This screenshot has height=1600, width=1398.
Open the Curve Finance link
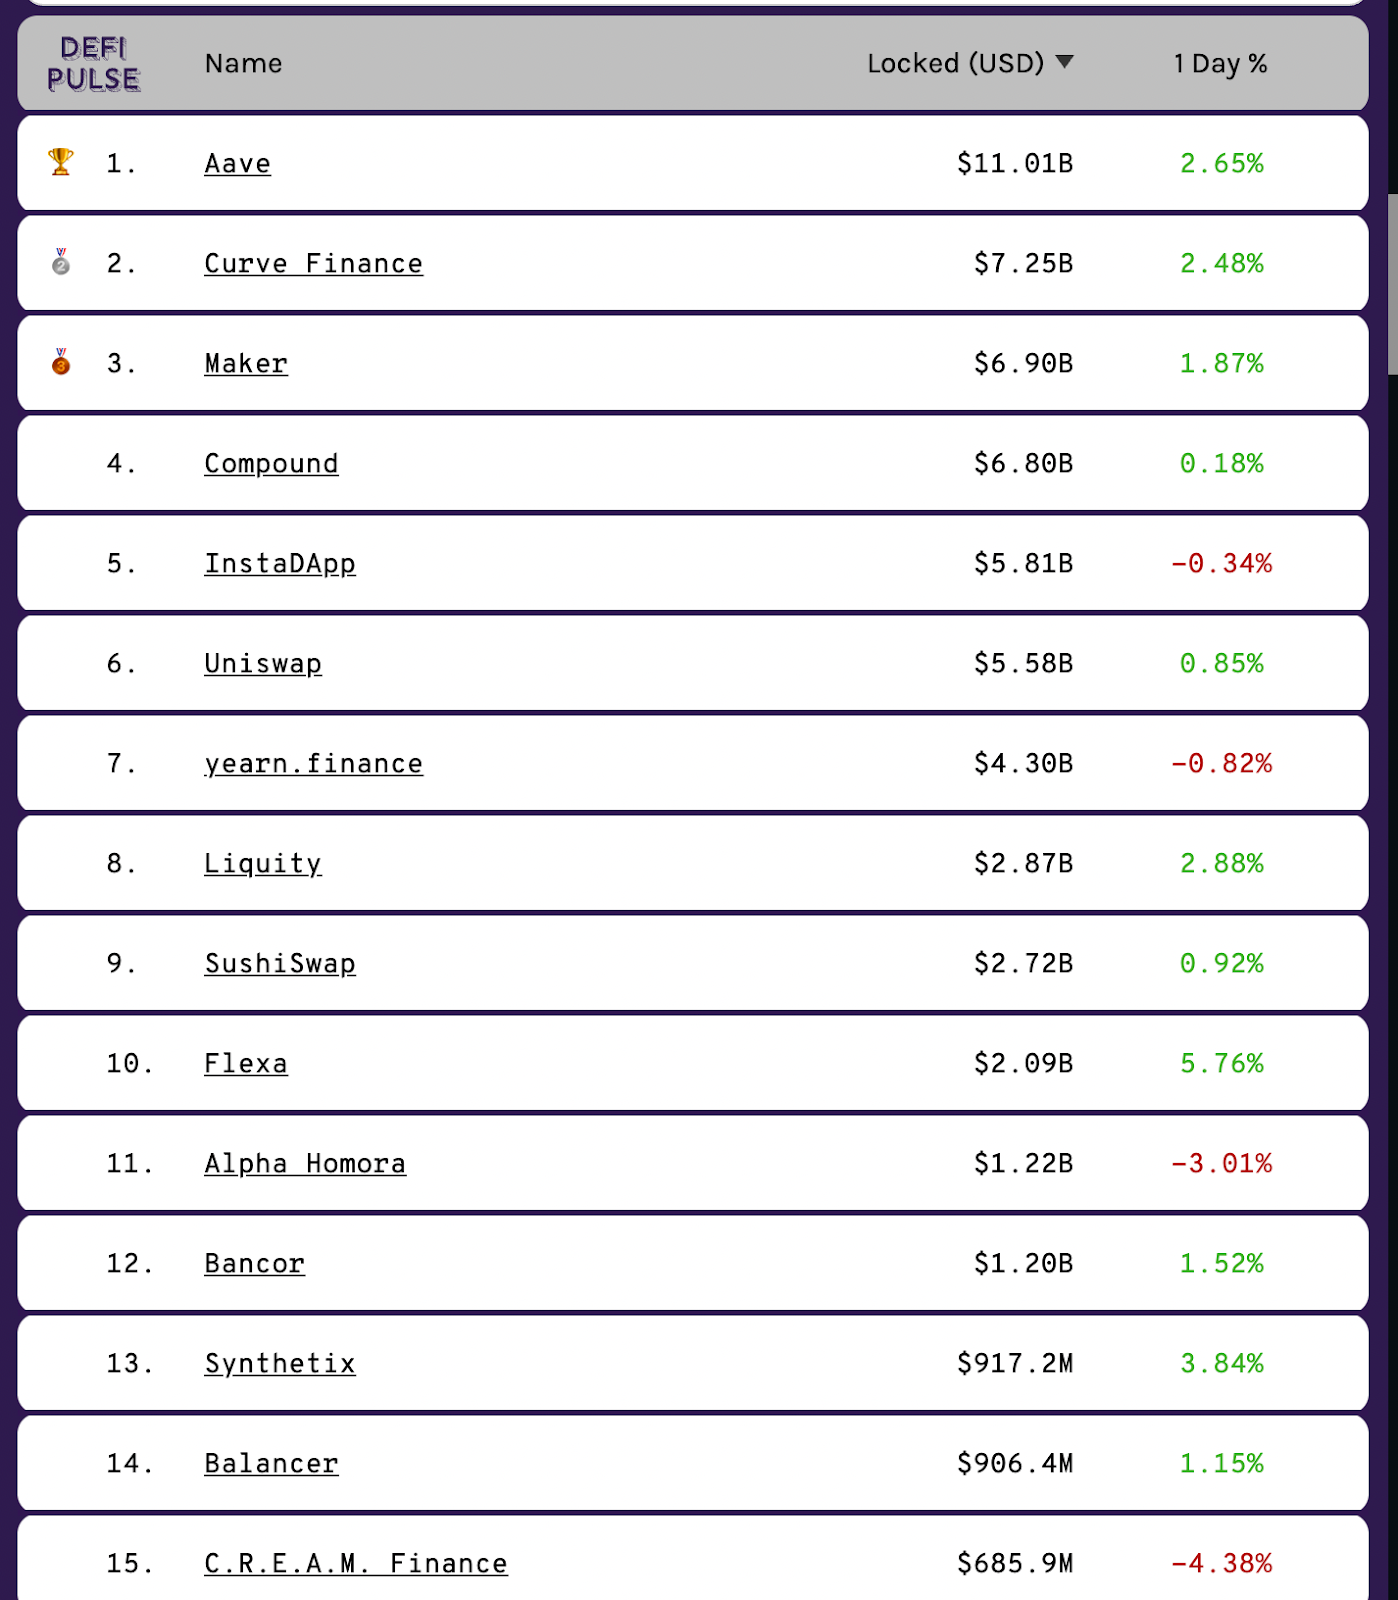pyautogui.click(x=314, y=263)
